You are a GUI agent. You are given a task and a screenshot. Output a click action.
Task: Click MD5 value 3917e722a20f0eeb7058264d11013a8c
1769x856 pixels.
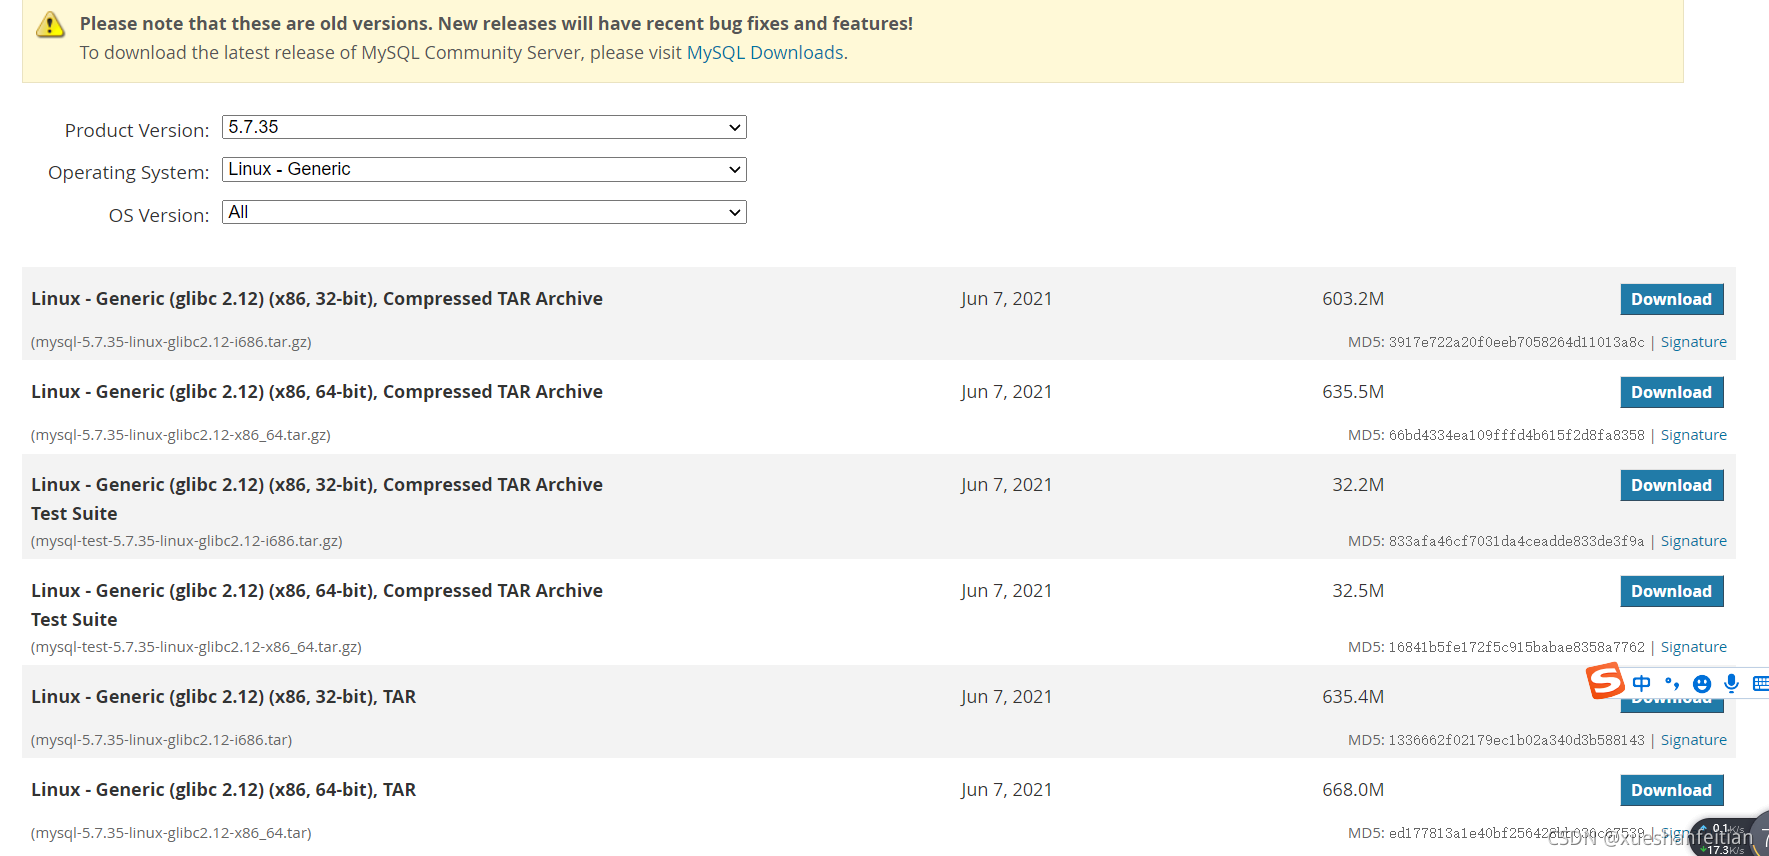(x=1516, y=342)
